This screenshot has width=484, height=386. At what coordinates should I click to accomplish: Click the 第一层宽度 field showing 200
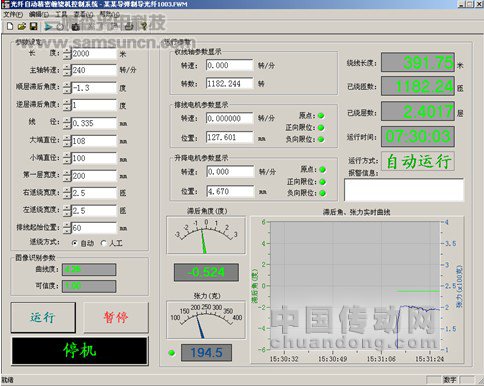click(x=94, y=176)
